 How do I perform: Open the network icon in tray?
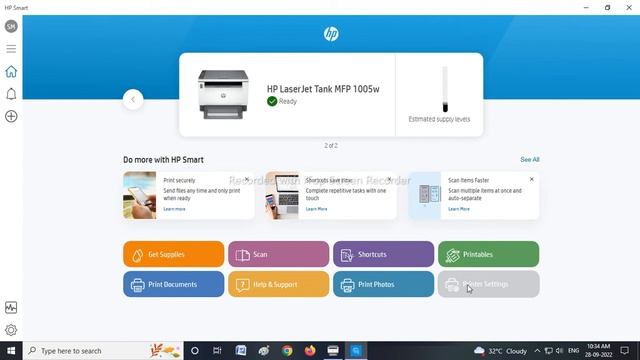549,351
